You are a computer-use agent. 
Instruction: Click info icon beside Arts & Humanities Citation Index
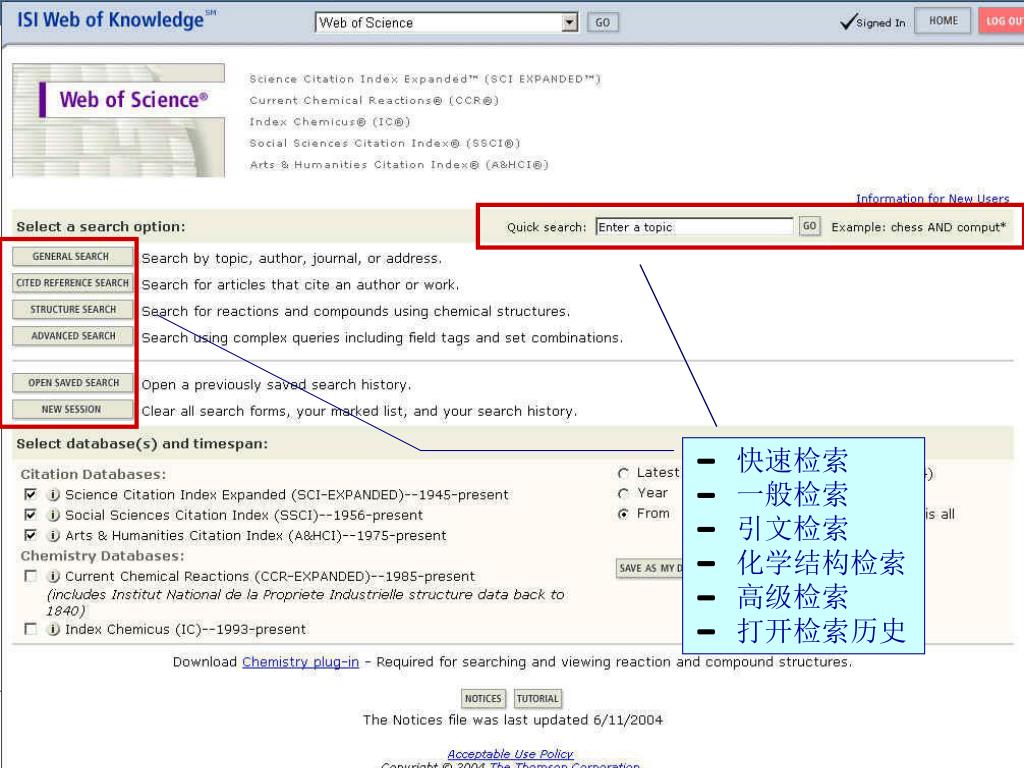tap(54, 536)
